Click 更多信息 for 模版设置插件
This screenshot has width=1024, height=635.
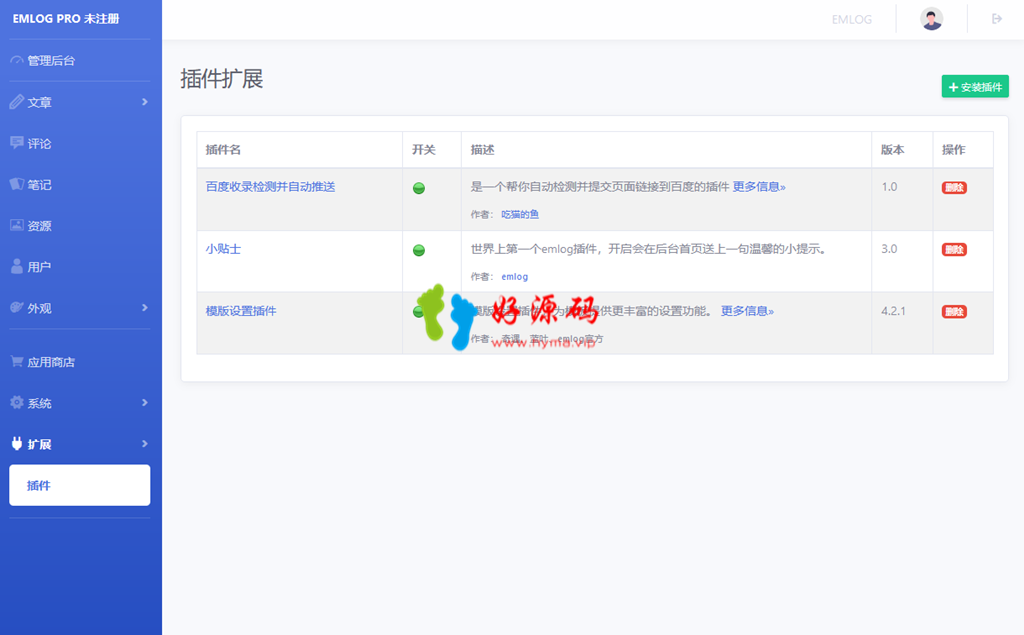[x=747, y=311]
